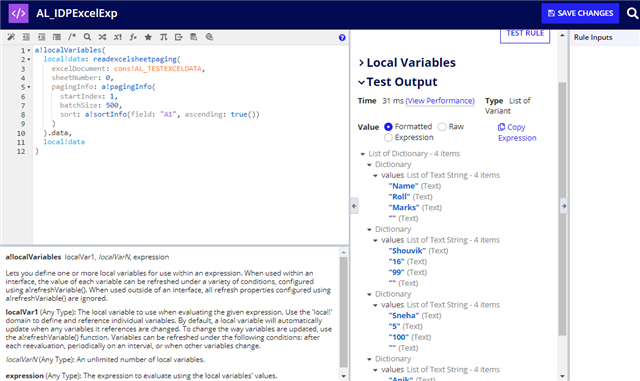
Task: Click the SAVE CHANGES button
Action: pos(580,13)
